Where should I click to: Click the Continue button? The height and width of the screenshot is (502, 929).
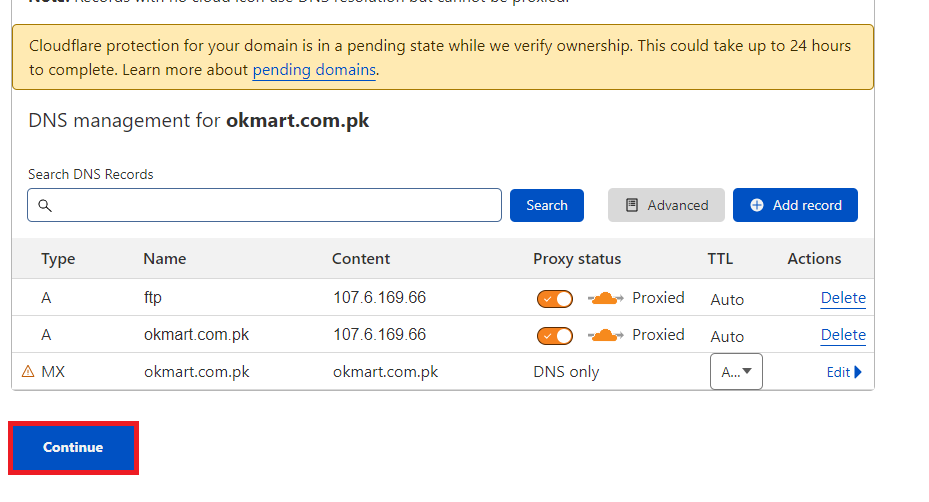click(x=73, y=447)
